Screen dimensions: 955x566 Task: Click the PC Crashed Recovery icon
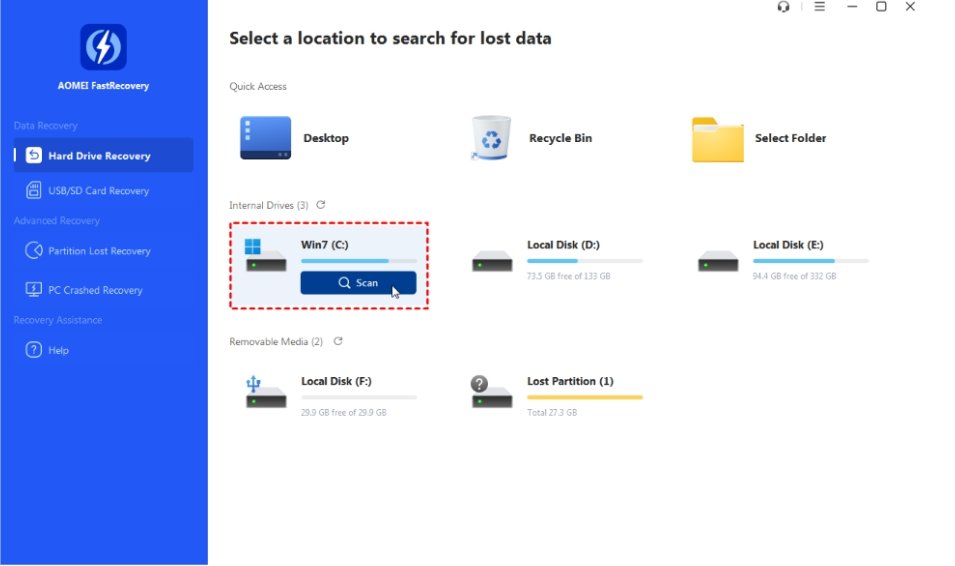tap(33, 290)
